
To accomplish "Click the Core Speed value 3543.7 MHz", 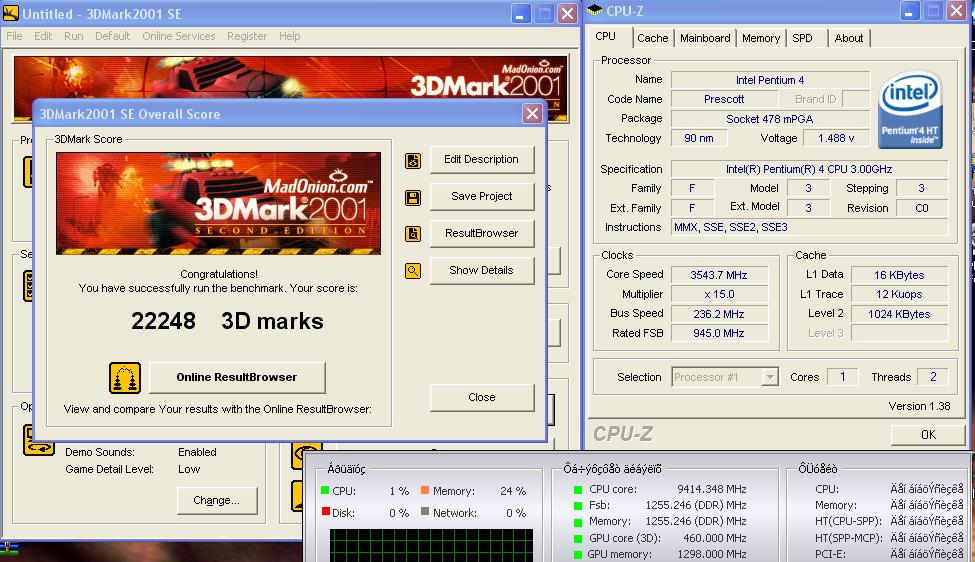I will (719, 275).
